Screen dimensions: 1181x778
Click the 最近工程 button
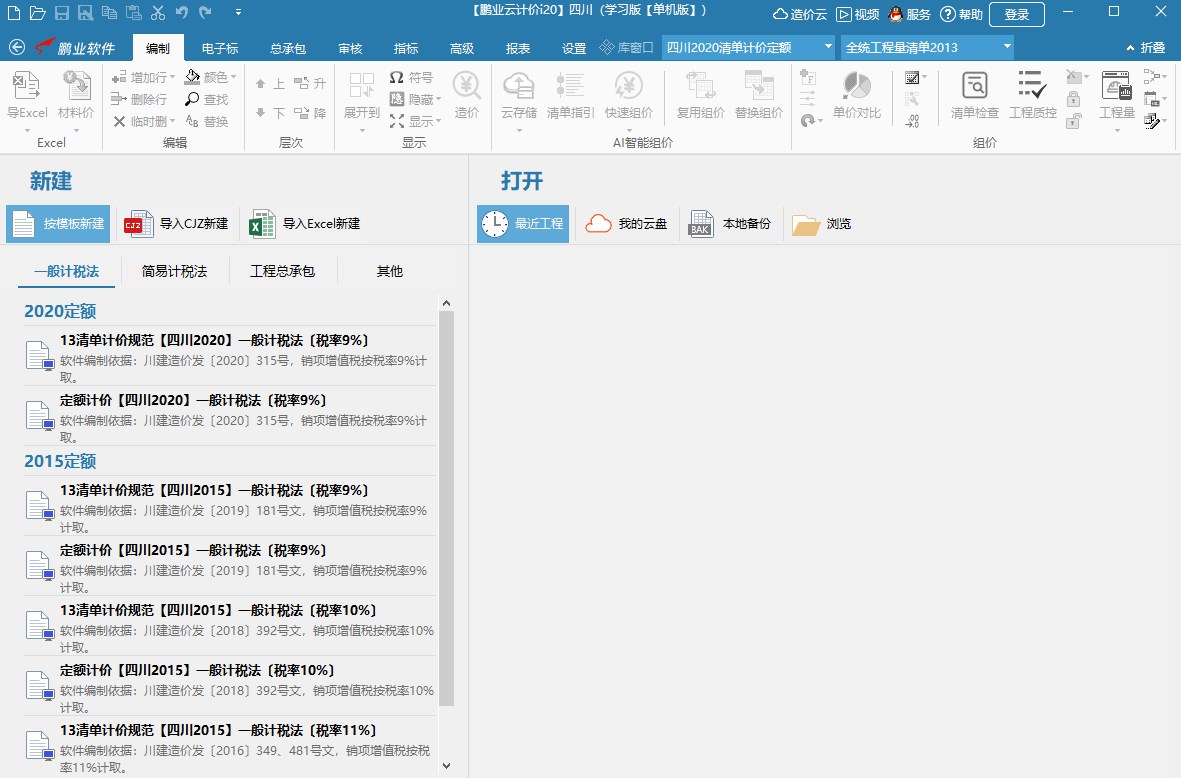[523, 224]
